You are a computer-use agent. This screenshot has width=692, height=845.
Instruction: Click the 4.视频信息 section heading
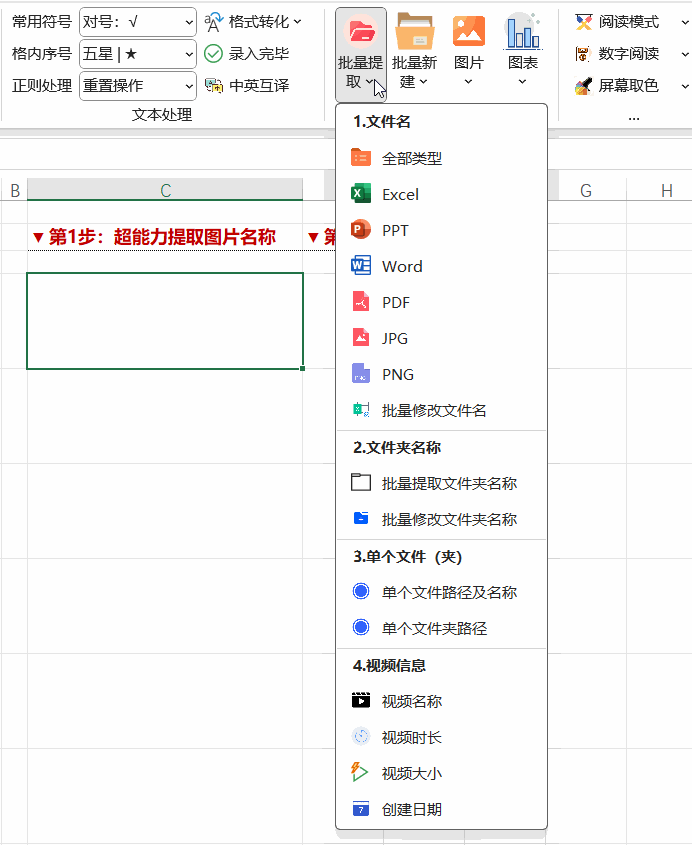point(389,665)
